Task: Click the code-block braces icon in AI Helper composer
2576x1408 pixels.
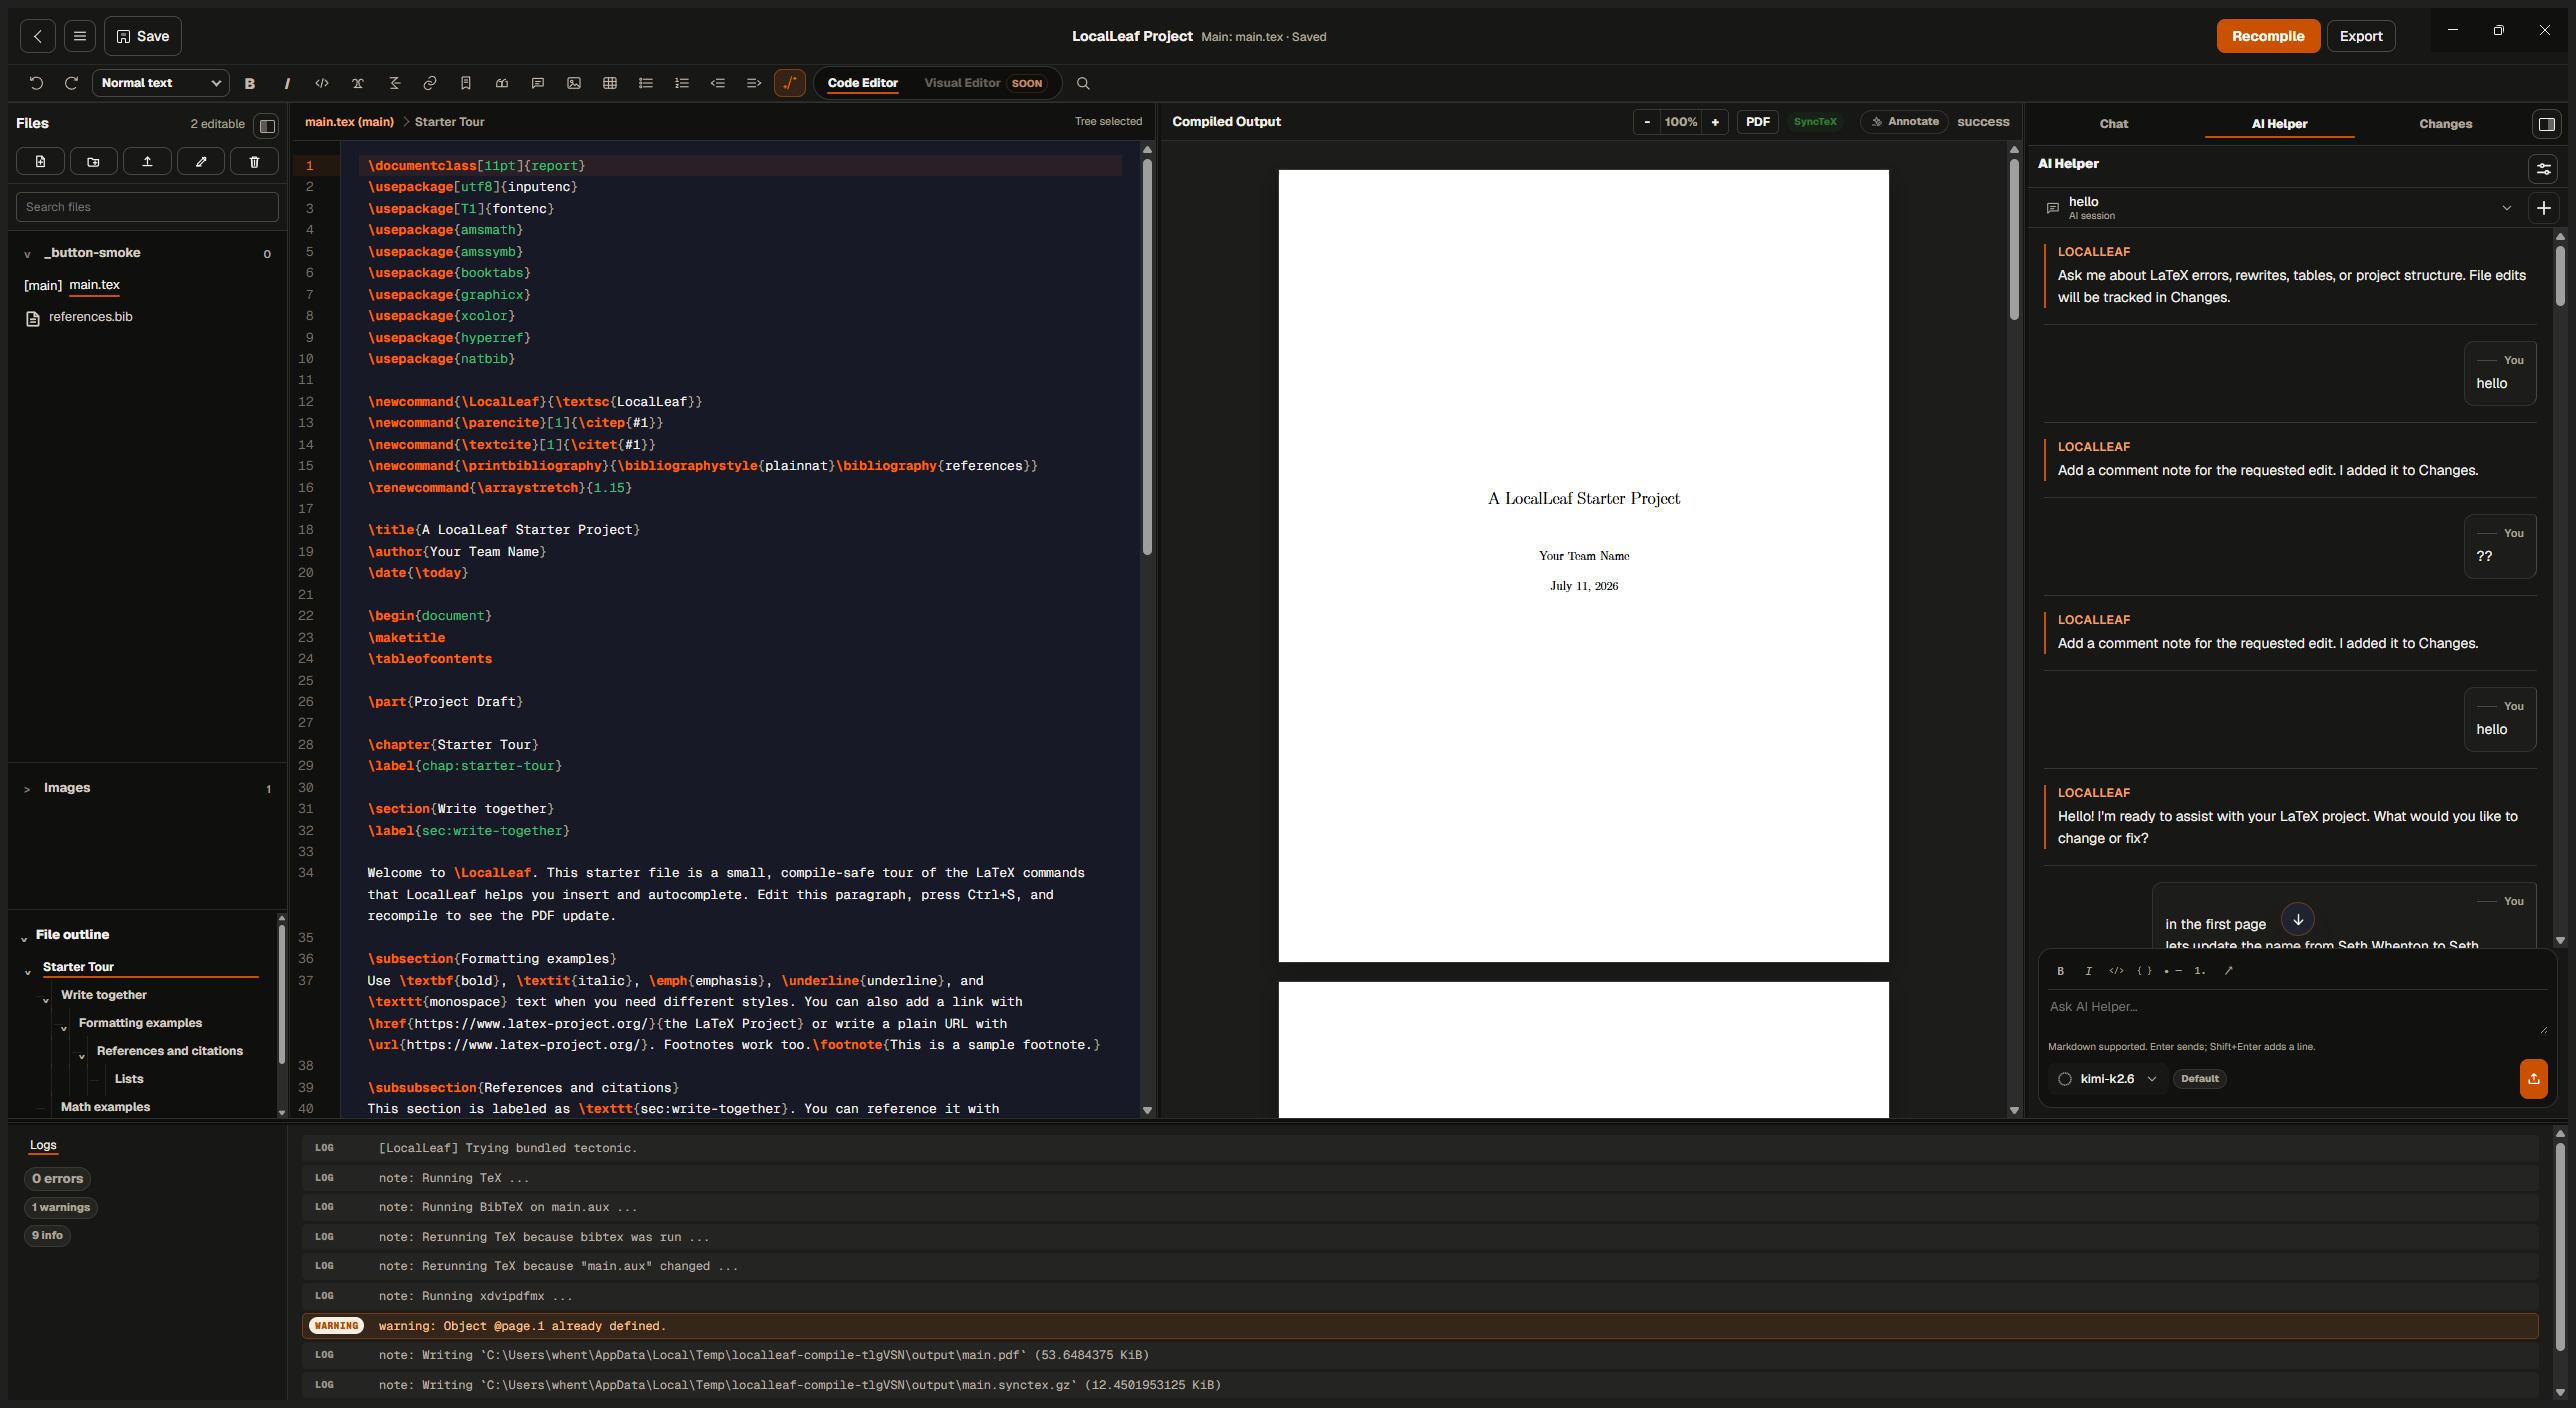Action: click(2144, 971)
